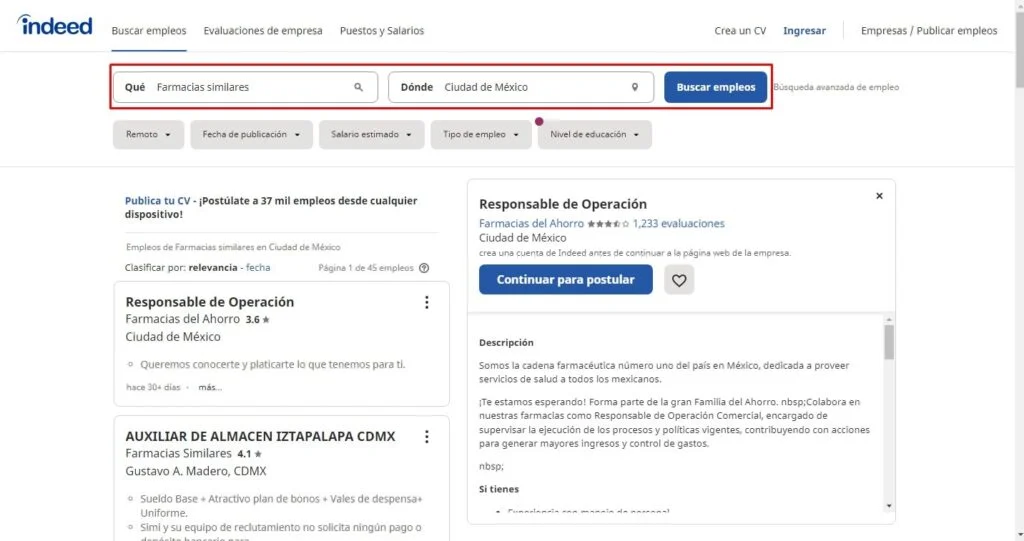
Task: Open Puestos y Salarios tab
Action: 382,31
